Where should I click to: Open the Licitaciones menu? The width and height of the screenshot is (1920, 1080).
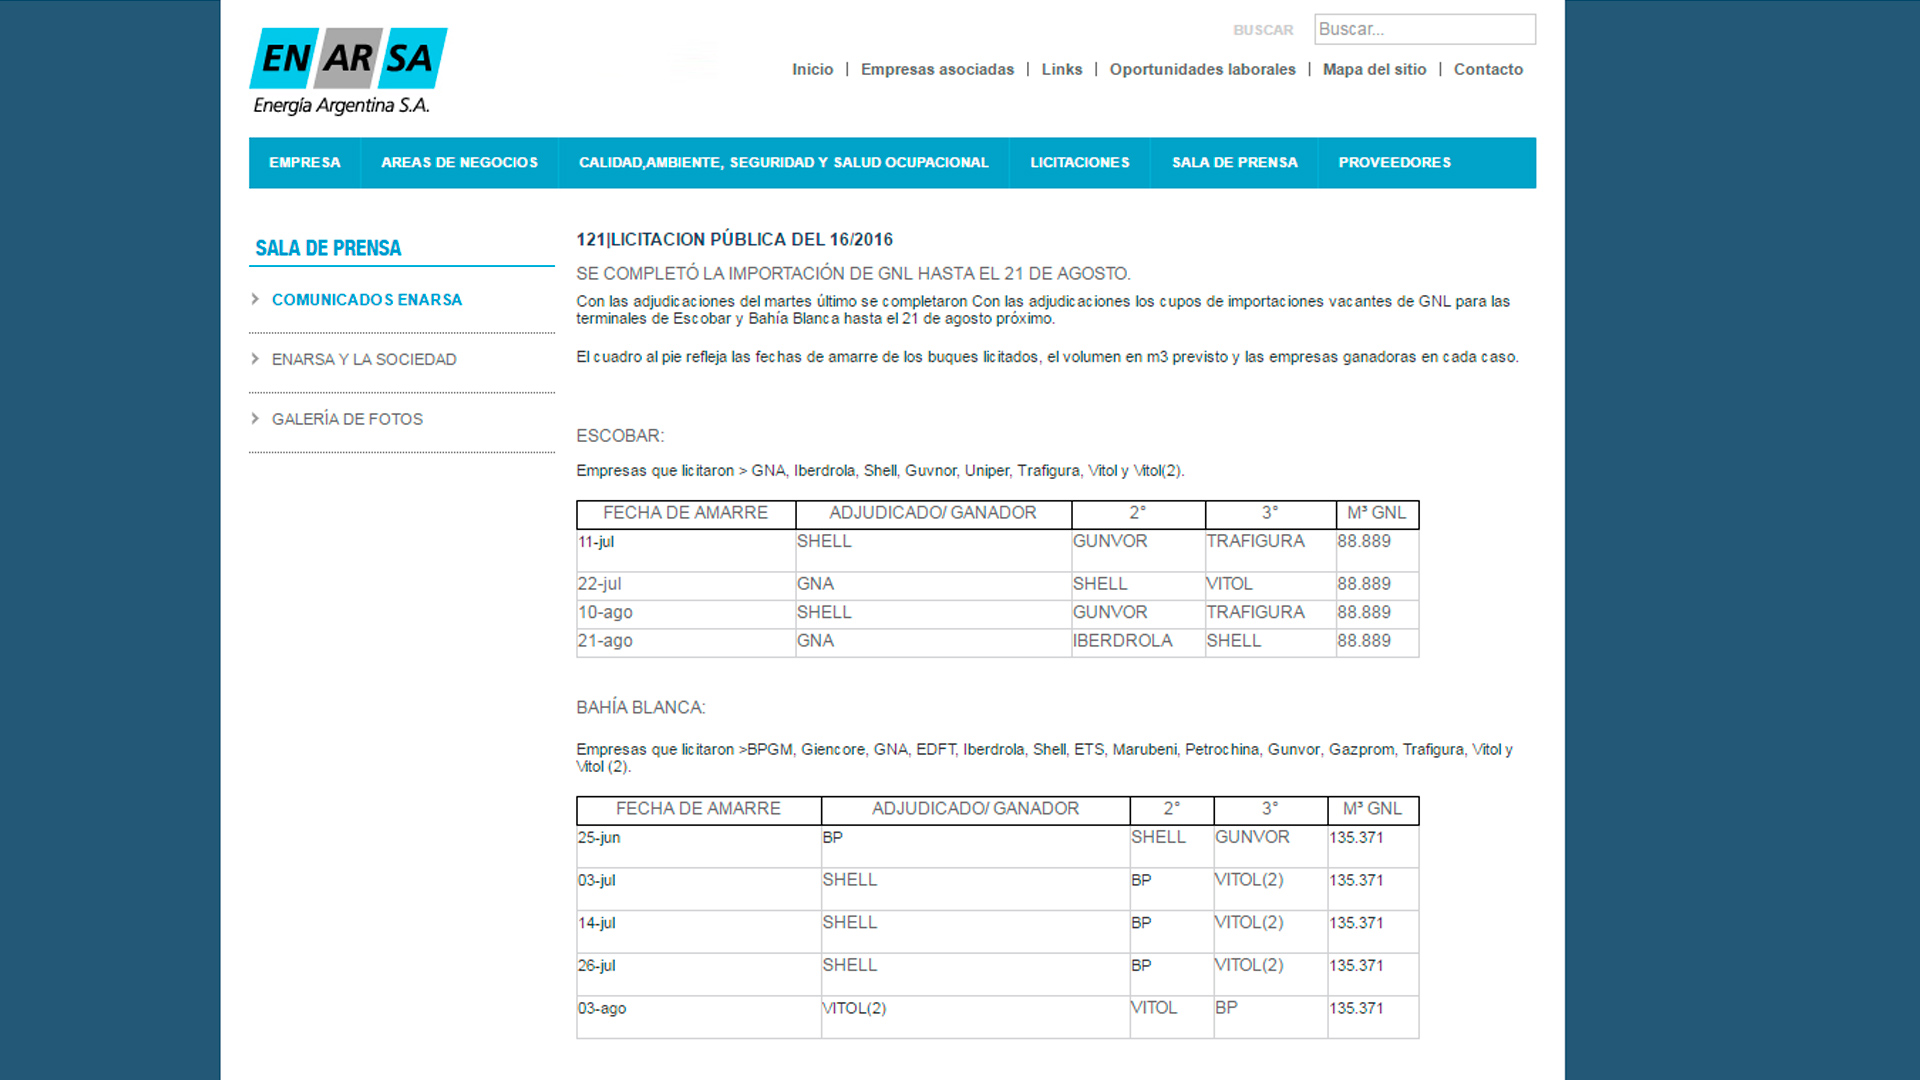pos(1080,163)
